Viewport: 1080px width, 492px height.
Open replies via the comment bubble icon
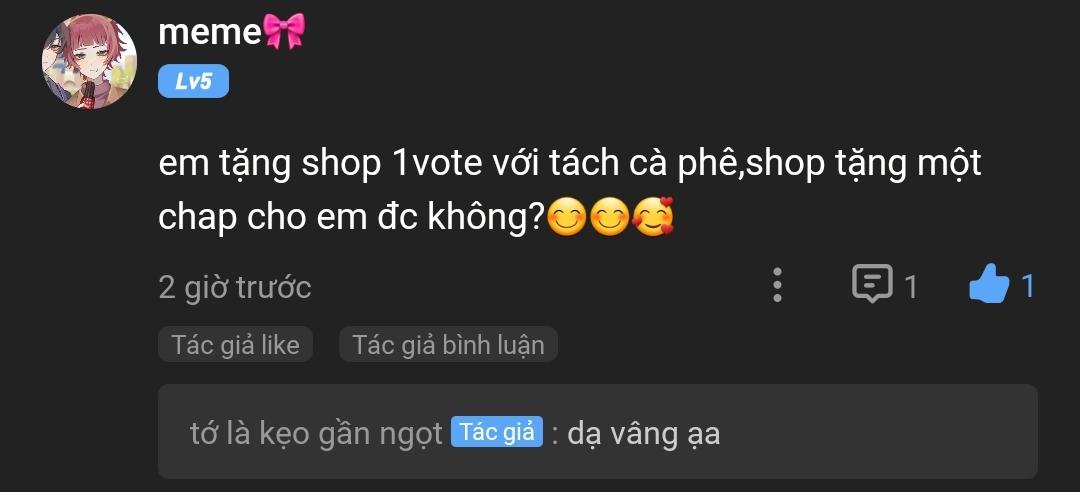pyautogui.click(x=872, y=284)
